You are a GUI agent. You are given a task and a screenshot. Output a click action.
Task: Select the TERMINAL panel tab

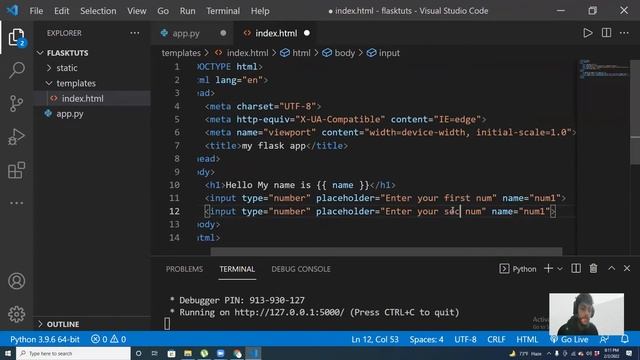pyautogui.click(x=237, y=269)
